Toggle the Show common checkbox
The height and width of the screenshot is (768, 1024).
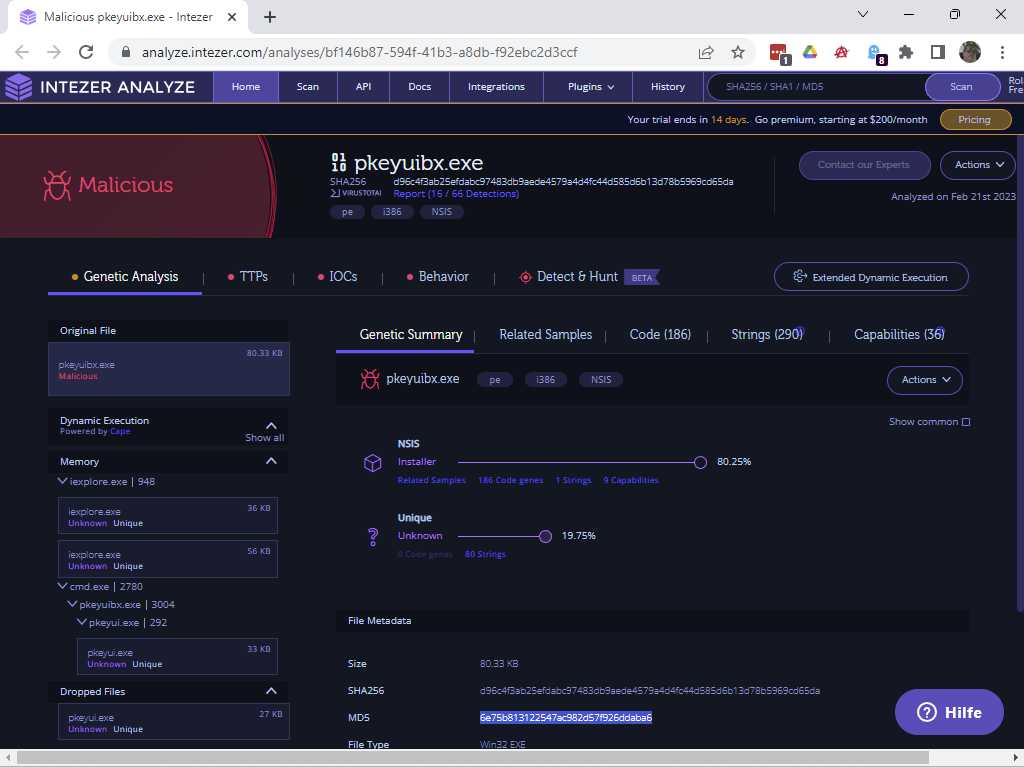click(966, 422)
